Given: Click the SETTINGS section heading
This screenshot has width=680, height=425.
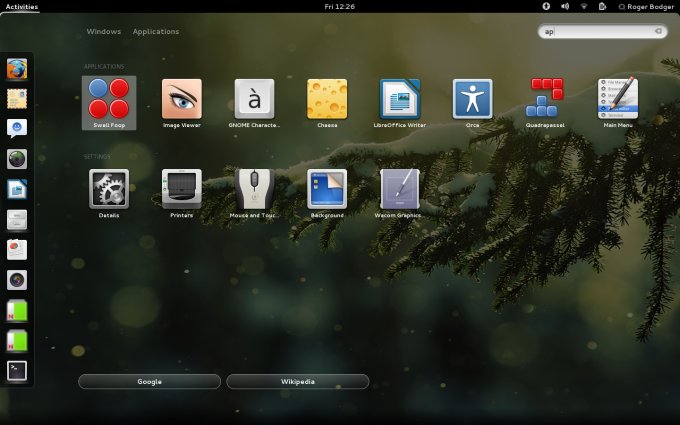Looking at the screenshot, I should click(x=97, y=157).
